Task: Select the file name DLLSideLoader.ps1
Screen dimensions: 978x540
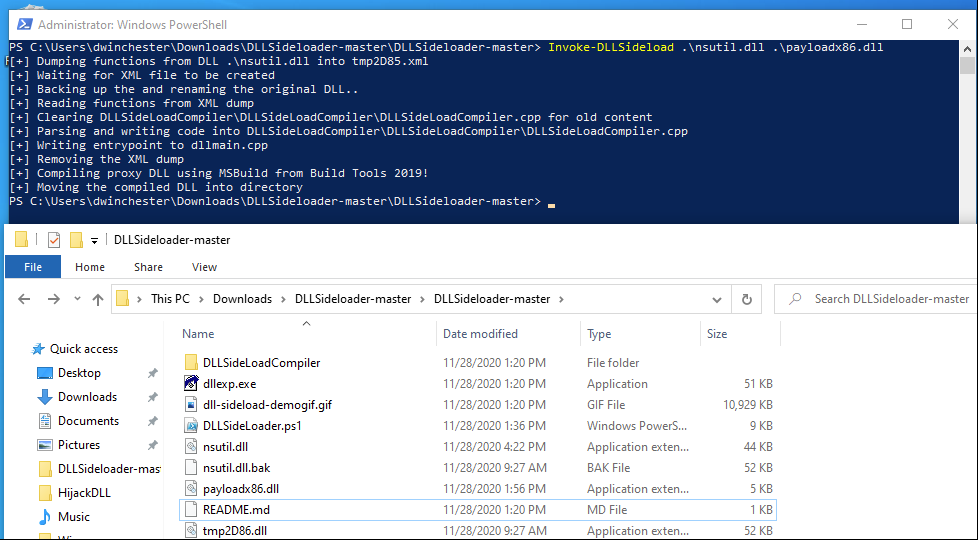Action: [252, 426]
